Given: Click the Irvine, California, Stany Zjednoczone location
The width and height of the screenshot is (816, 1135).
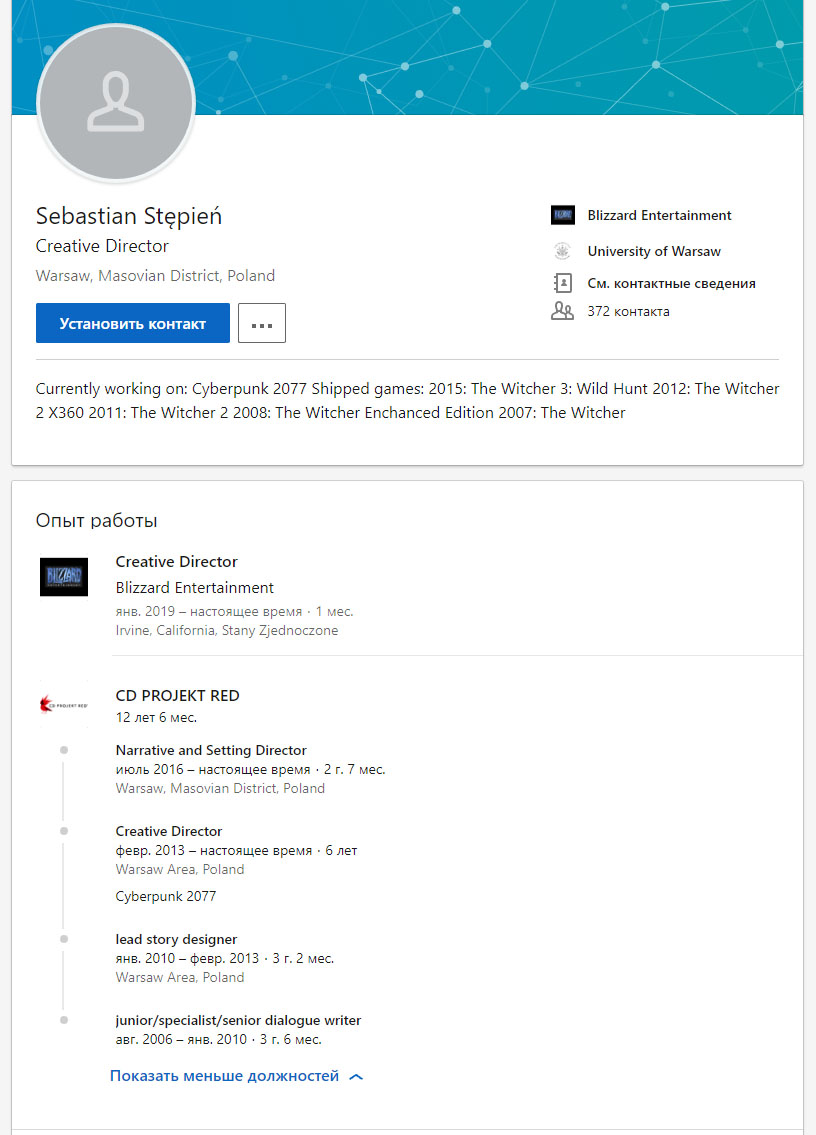Looking at the screenshot, I should tap(227, 630).
